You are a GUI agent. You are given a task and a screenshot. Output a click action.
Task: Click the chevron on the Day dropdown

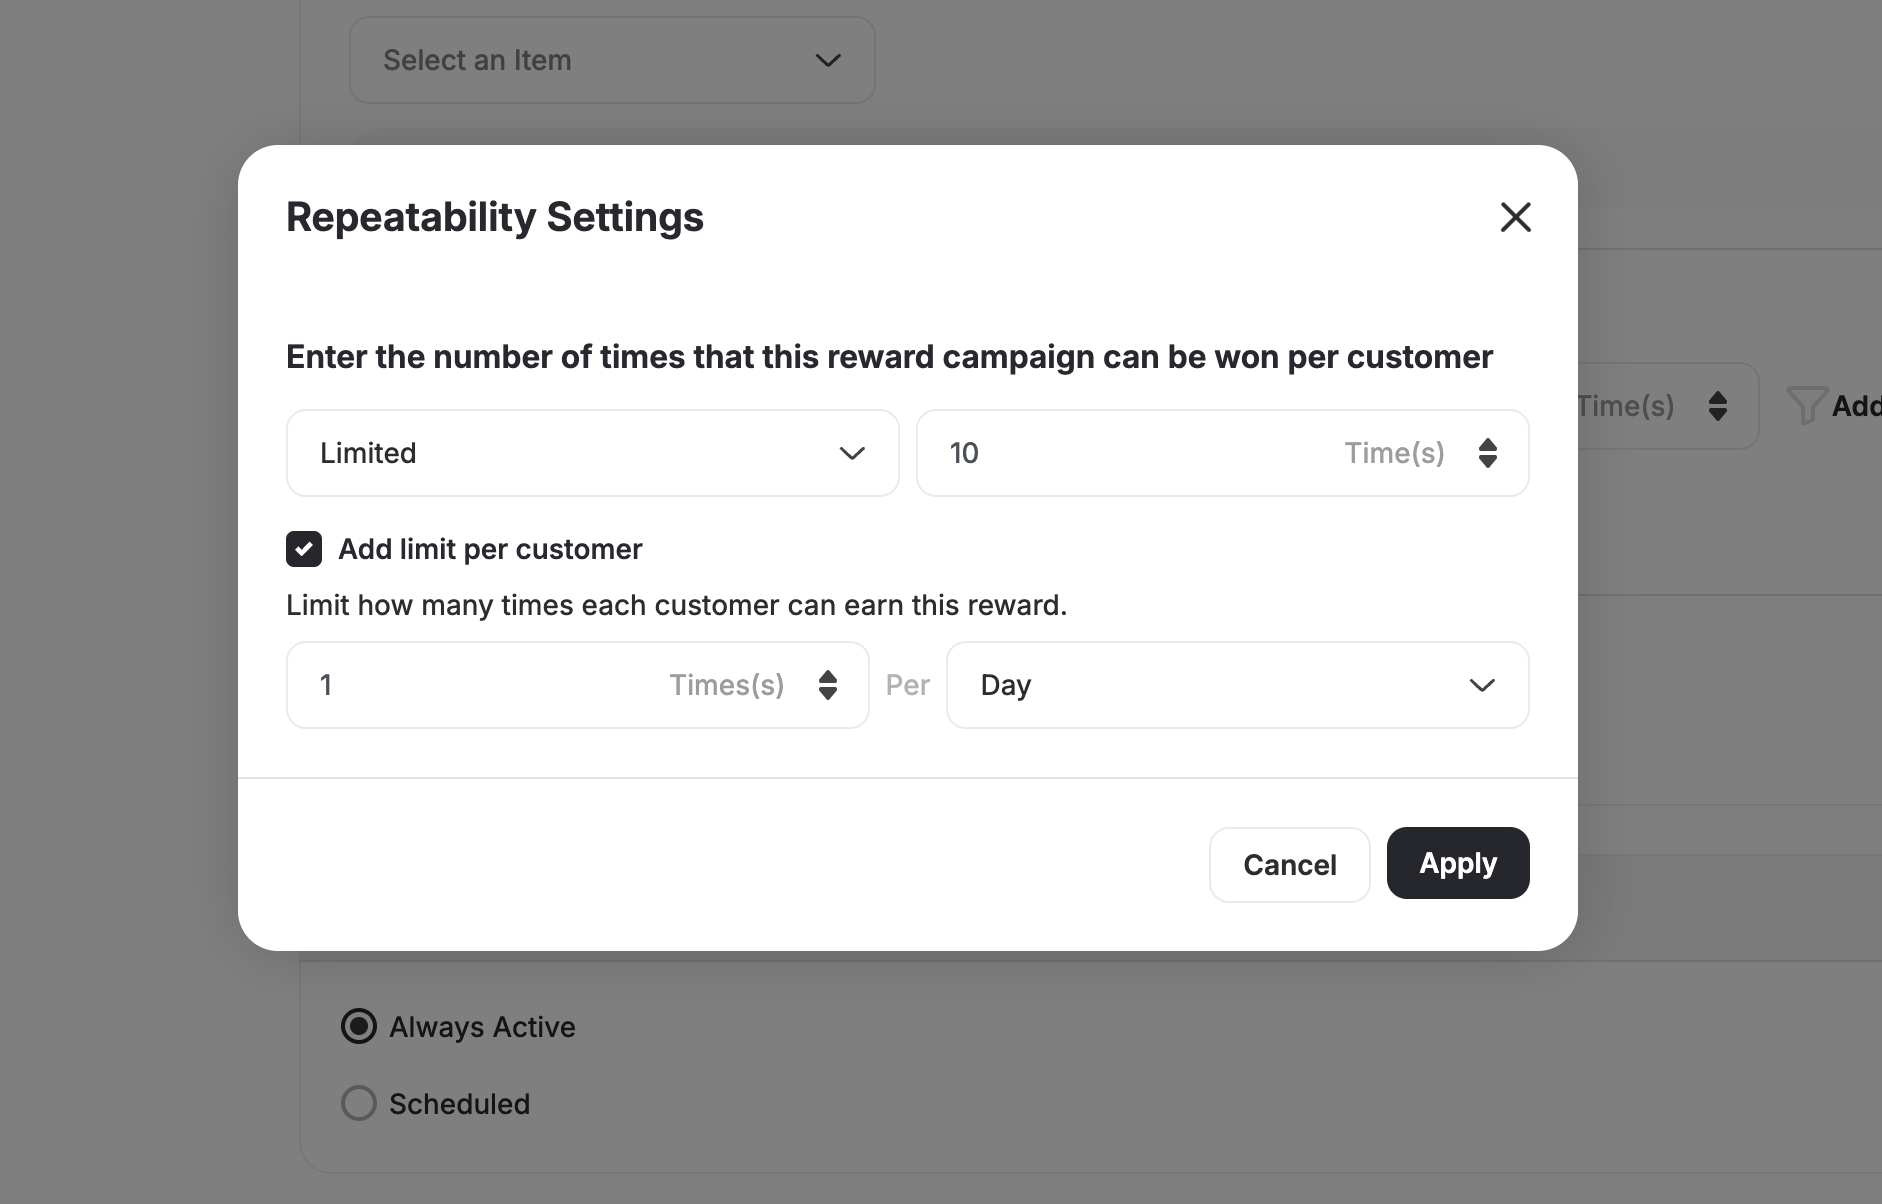(1483, 685)
